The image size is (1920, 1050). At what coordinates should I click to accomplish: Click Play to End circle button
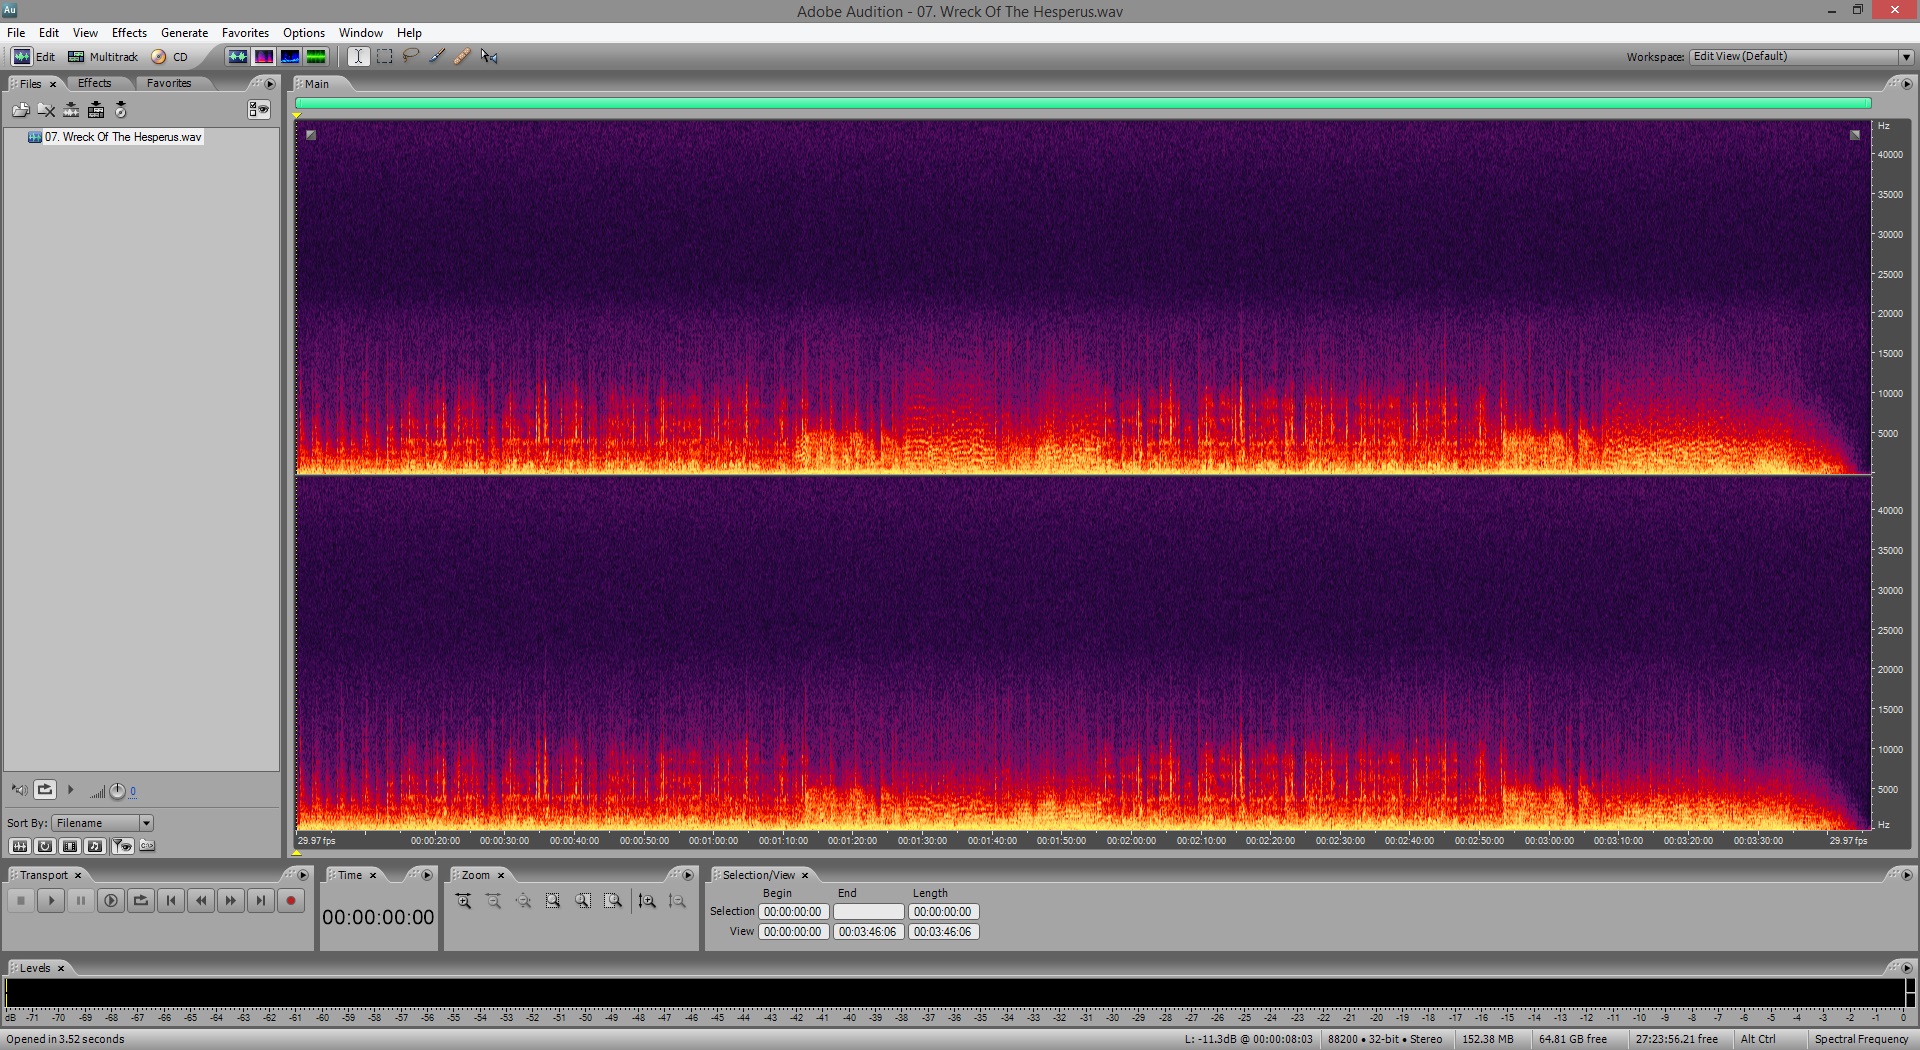tap(111, 901)
